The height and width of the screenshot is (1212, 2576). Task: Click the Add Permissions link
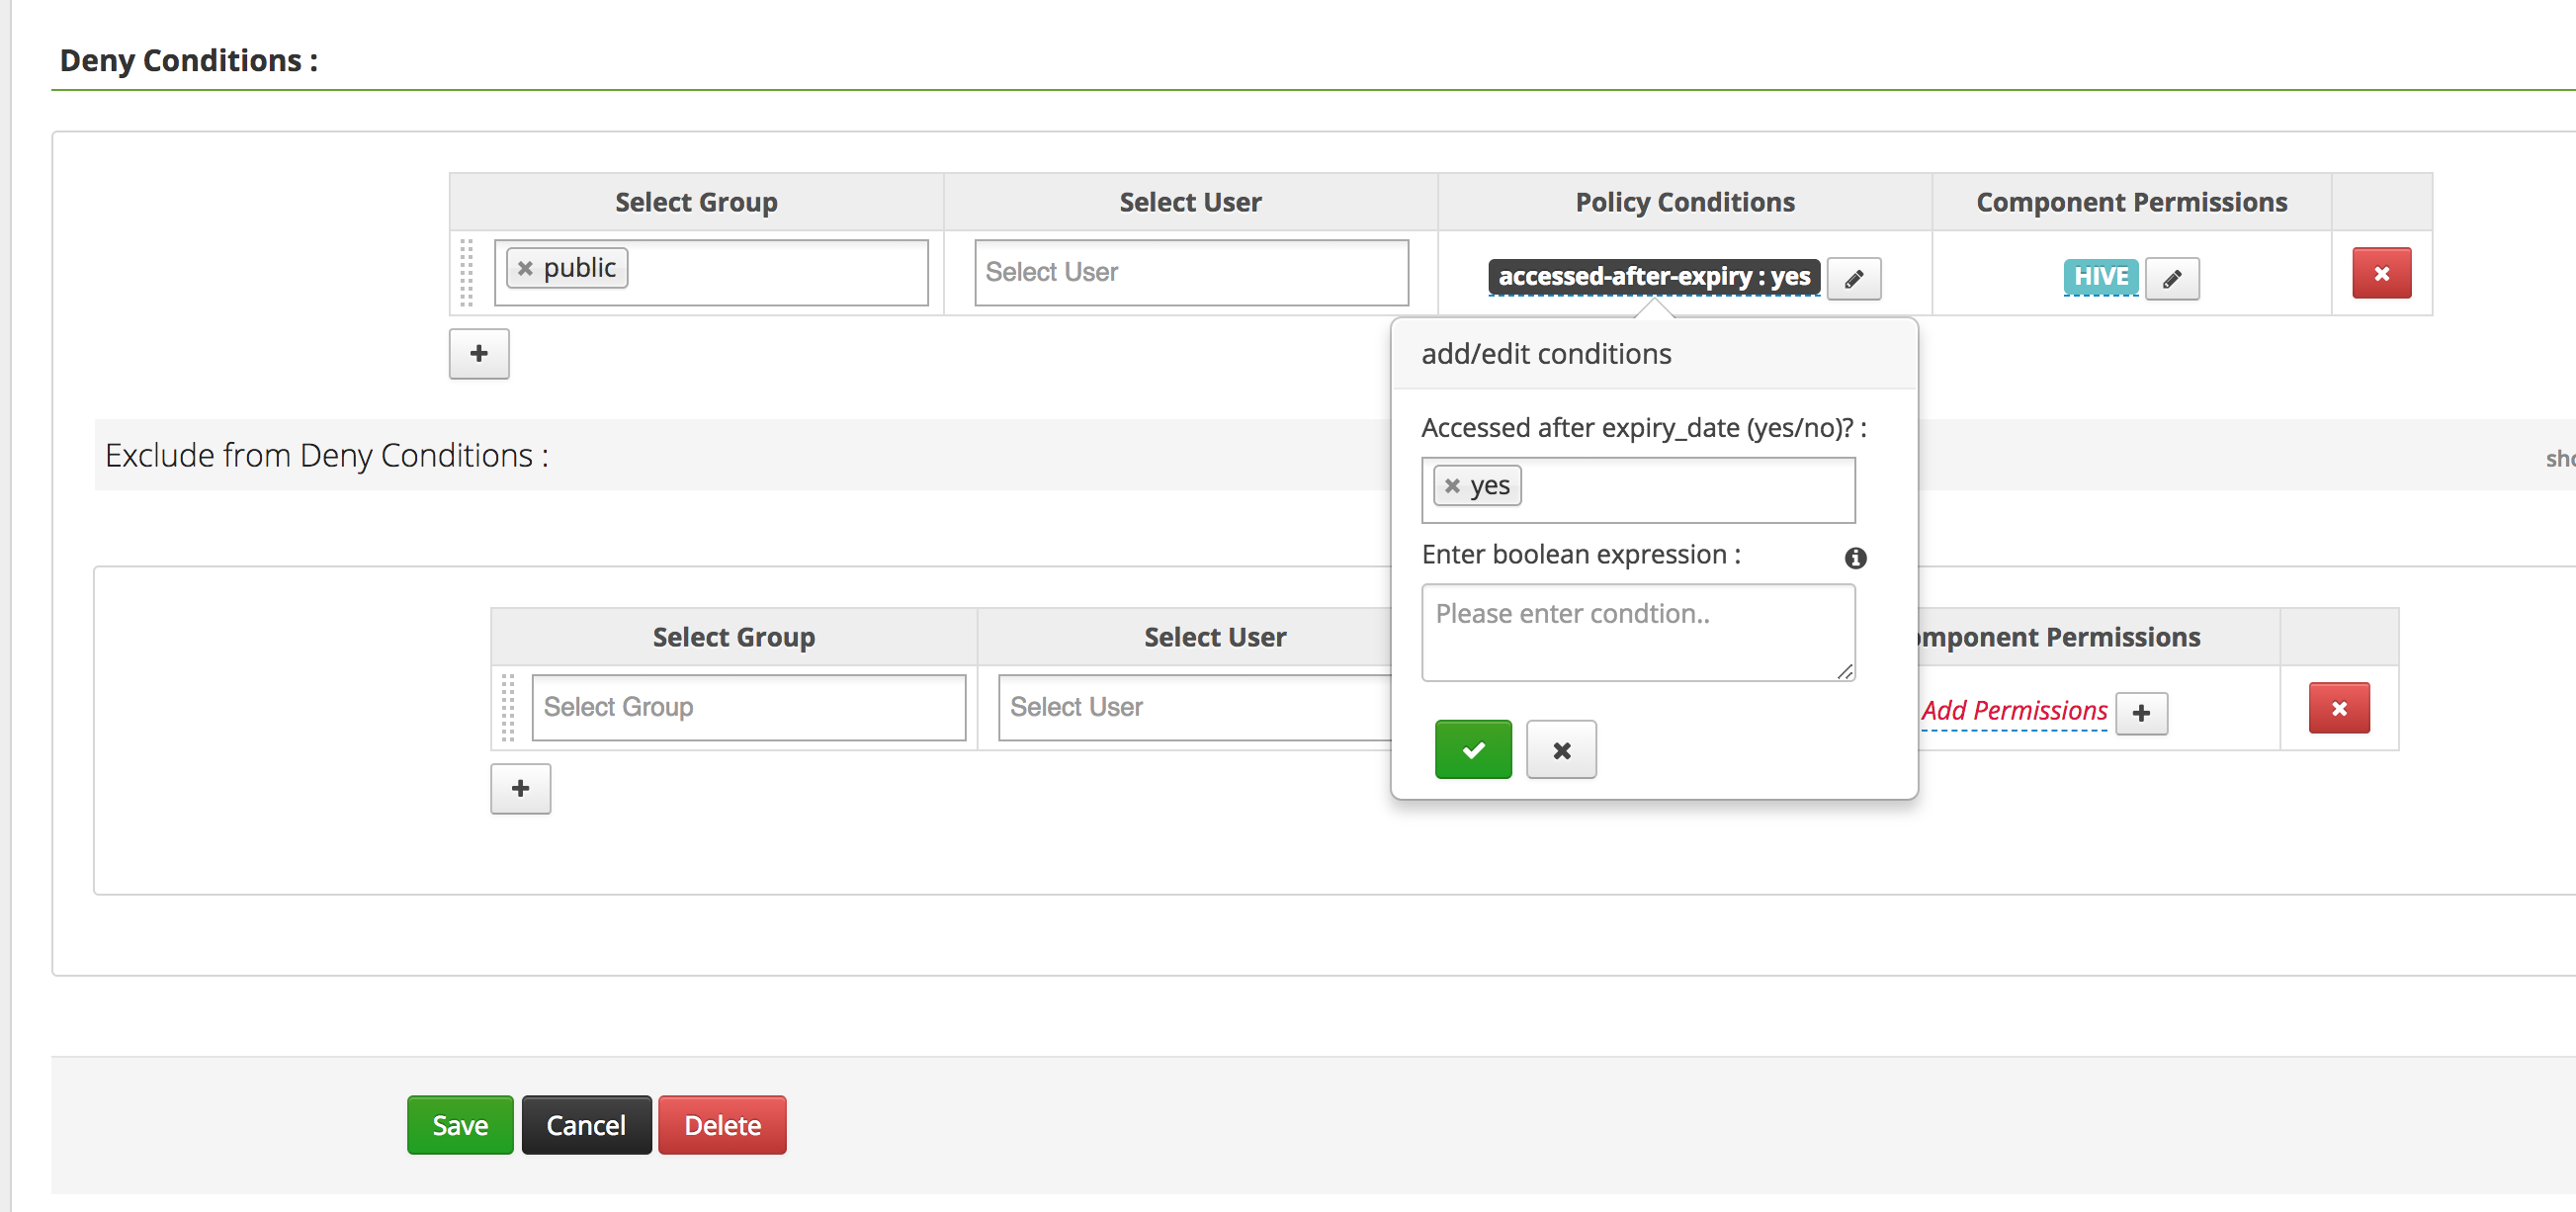pos(2013,711)
